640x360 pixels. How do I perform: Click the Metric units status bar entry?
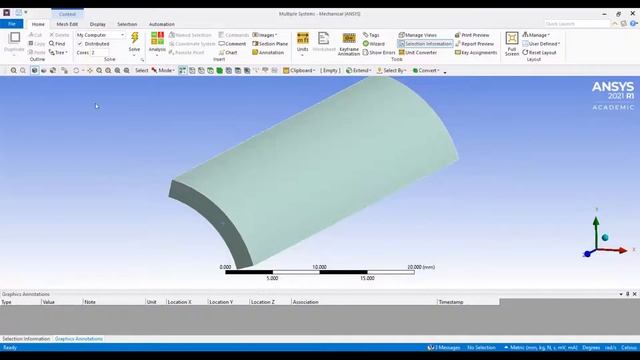[541, 348]
